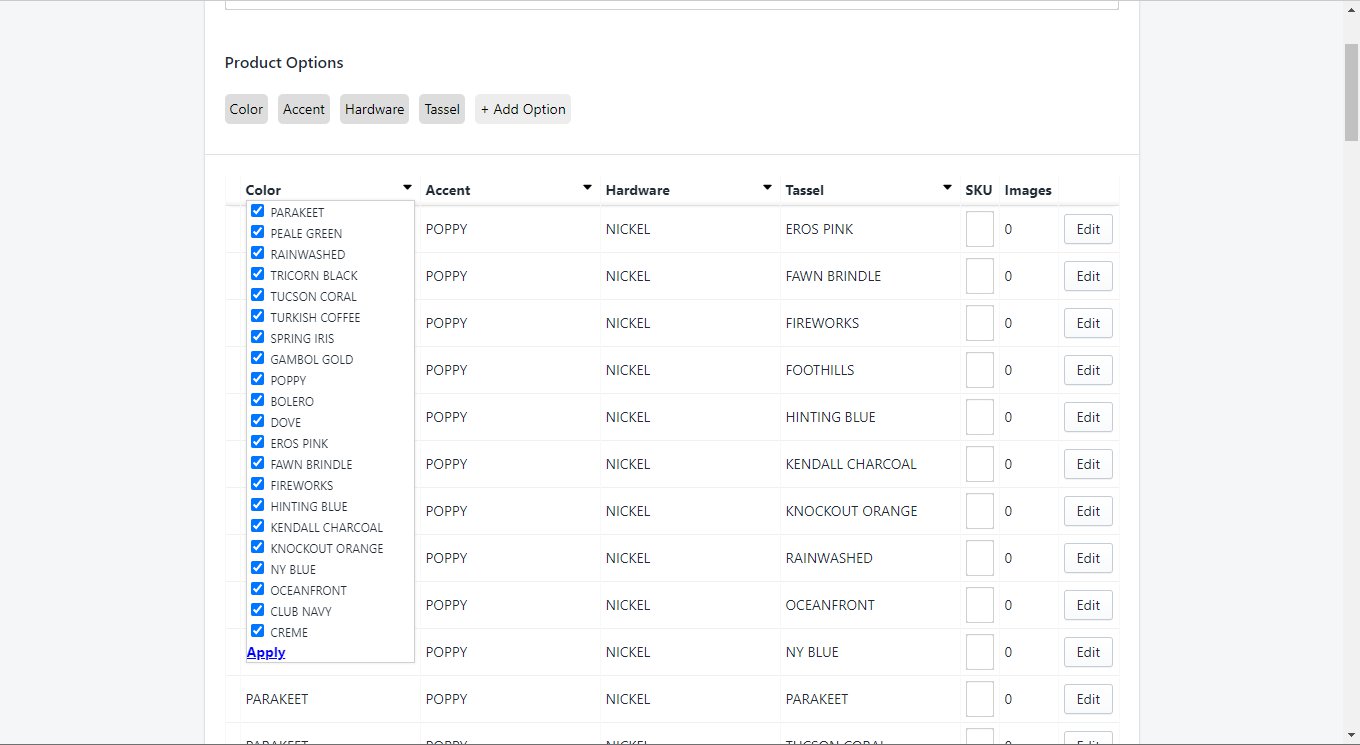Click the Tassel product option tag
Image resolution: width=1360 pixels, height=745 pixels.
tap(442, 109)
